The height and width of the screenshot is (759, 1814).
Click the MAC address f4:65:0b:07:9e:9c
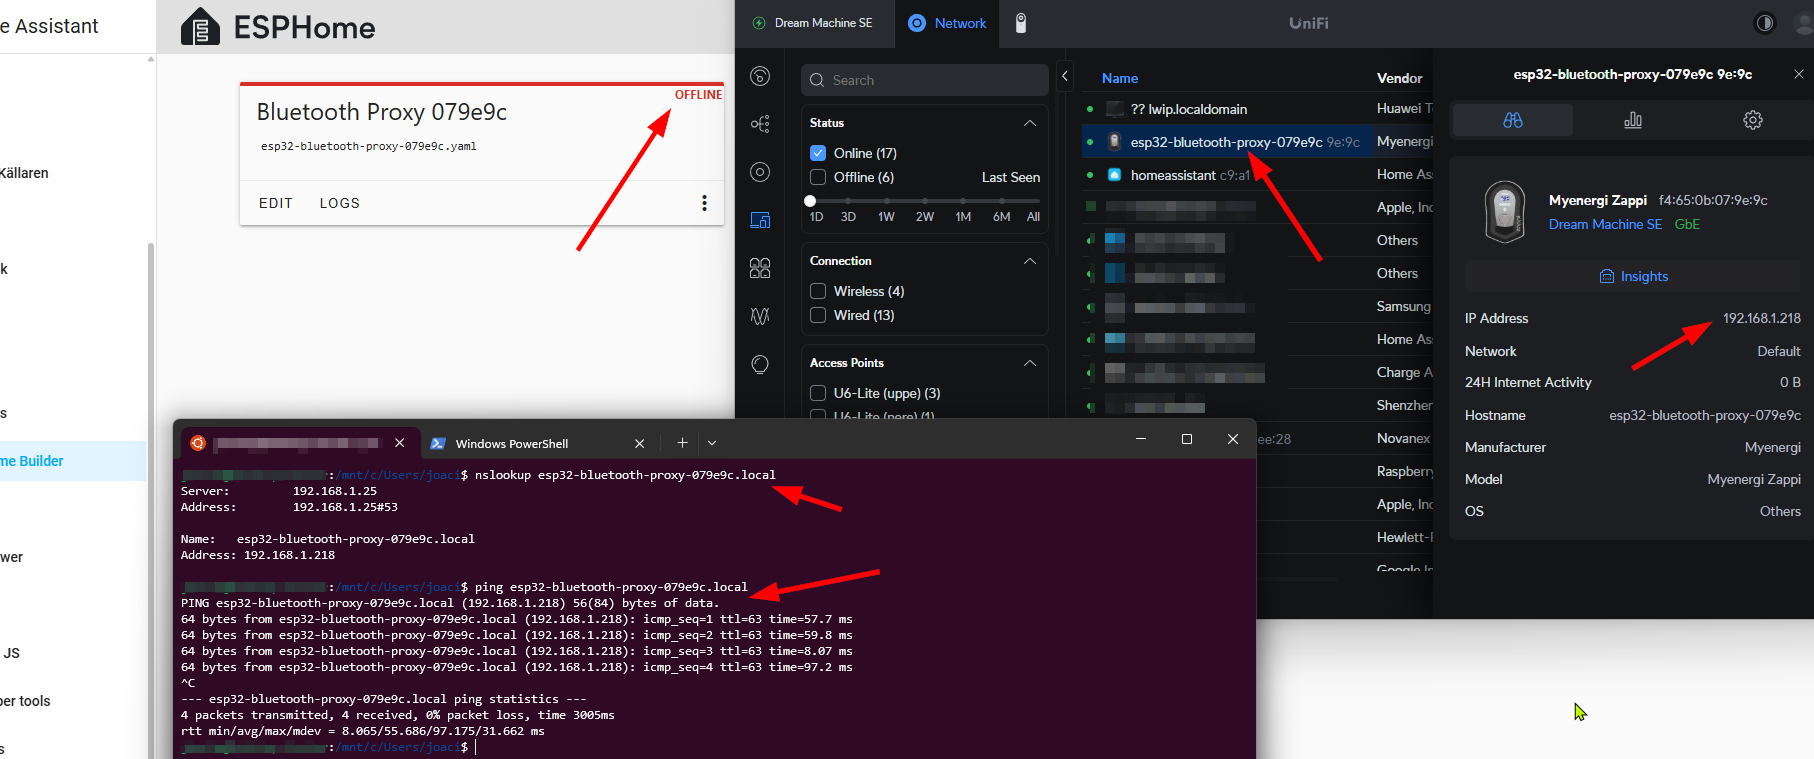[1712, 200]
